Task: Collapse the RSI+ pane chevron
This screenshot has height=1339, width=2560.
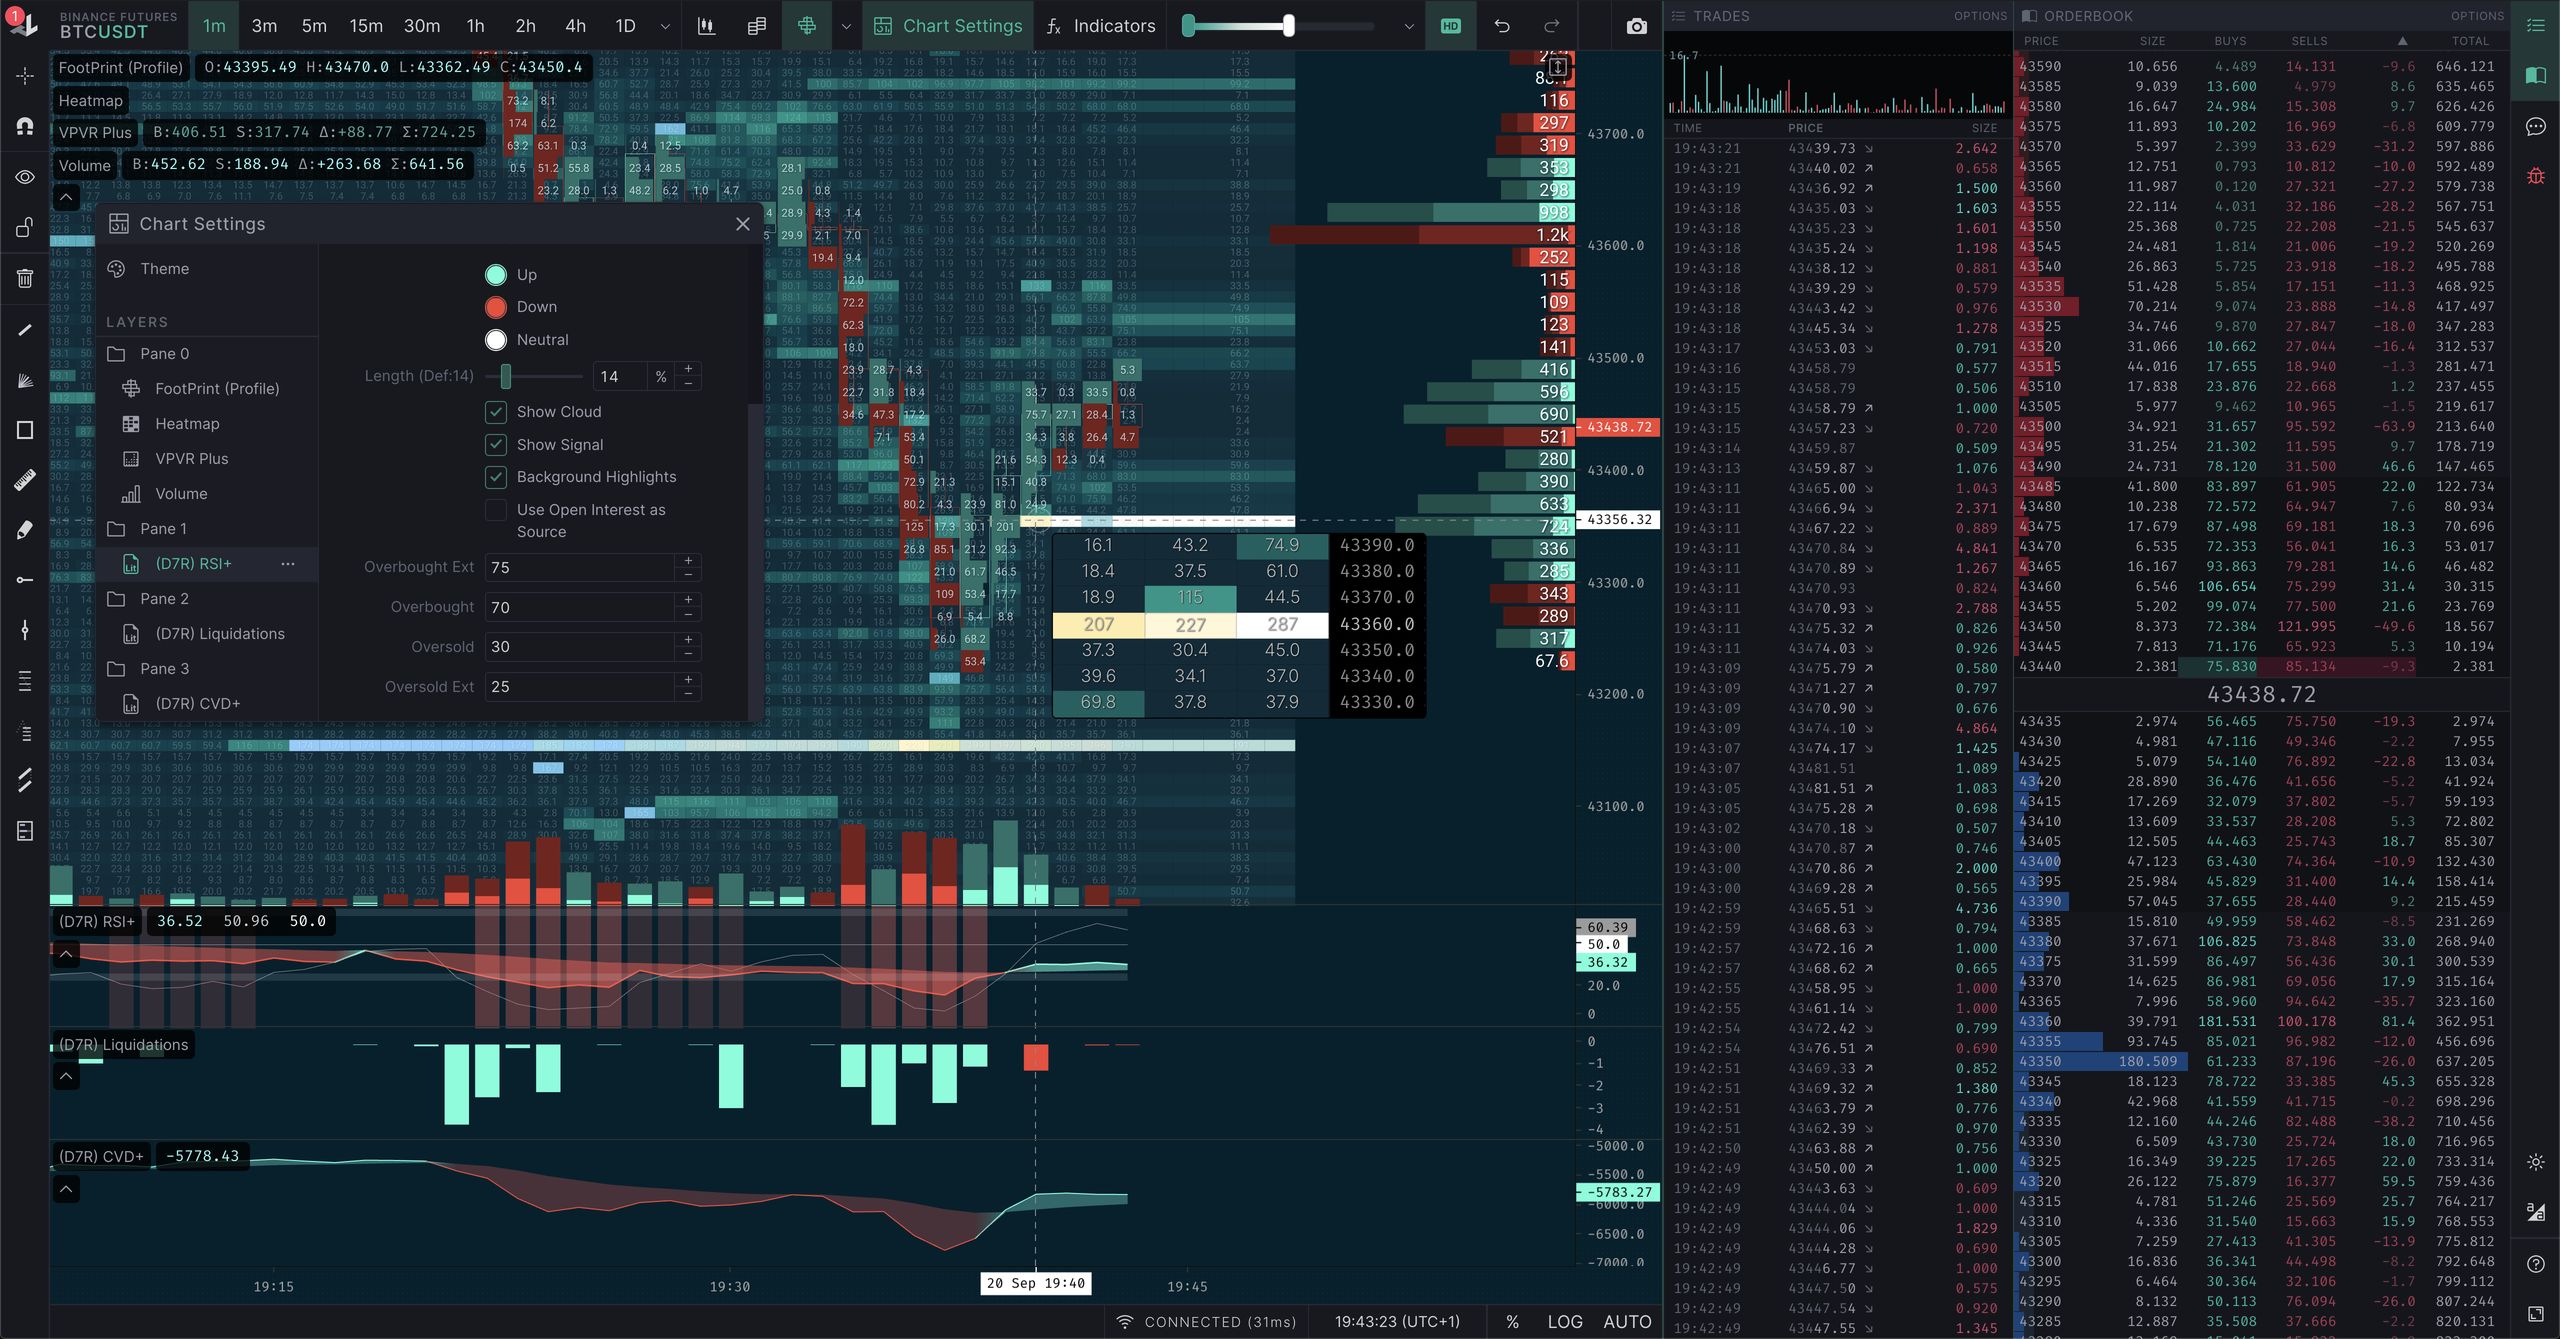Action: (66, 954)
